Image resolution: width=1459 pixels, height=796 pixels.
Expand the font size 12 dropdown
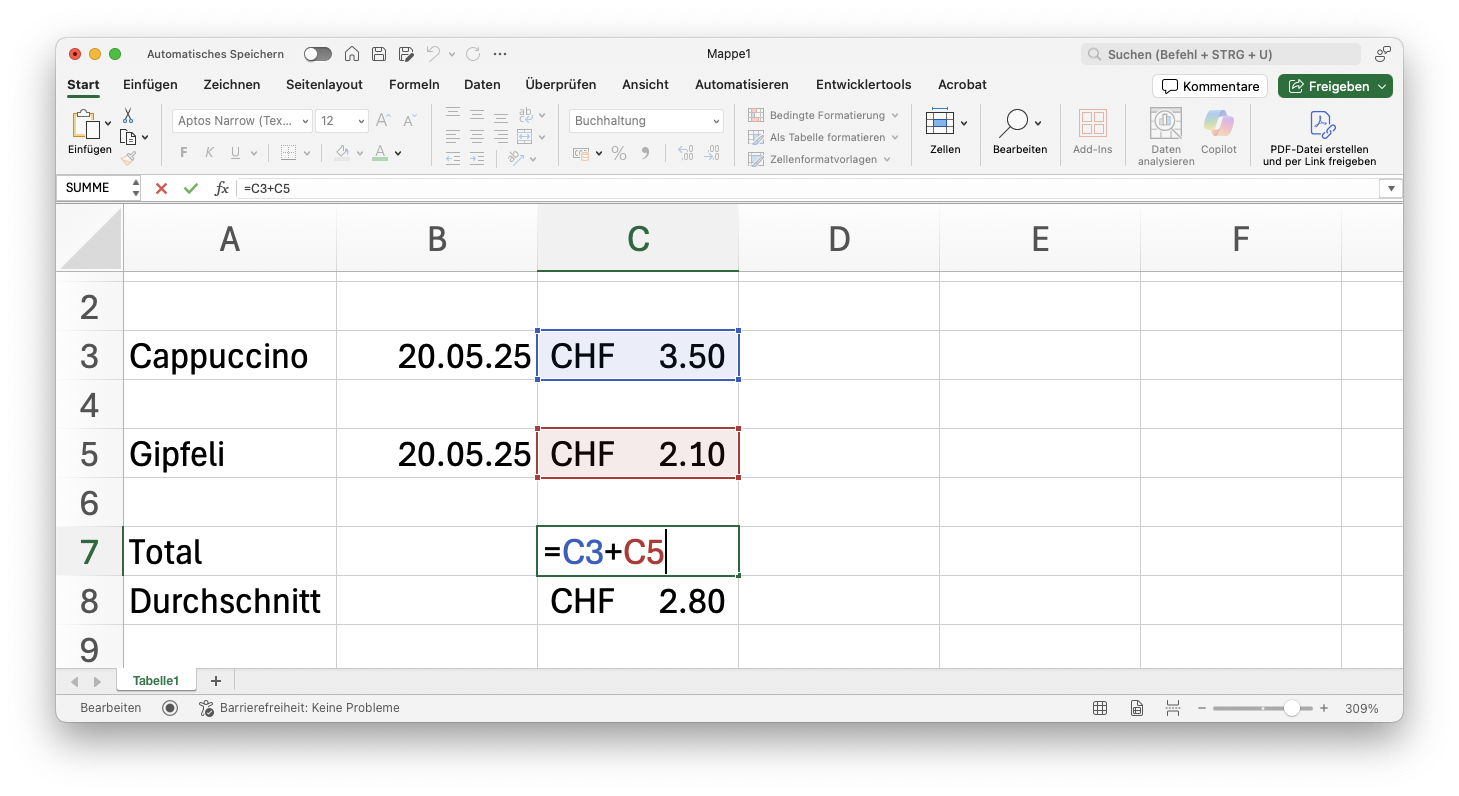click(361, 121)
